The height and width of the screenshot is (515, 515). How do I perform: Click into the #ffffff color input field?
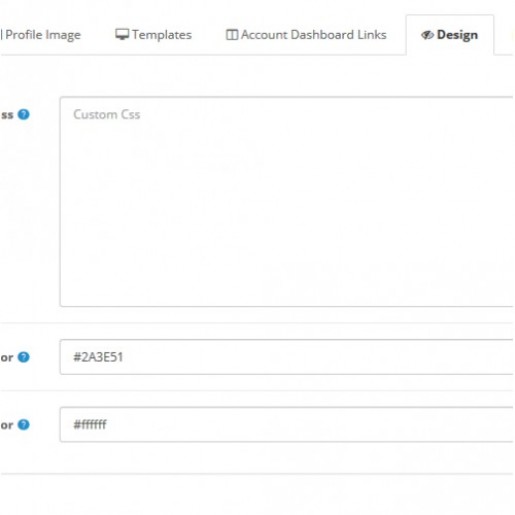[x=287, y=424]
